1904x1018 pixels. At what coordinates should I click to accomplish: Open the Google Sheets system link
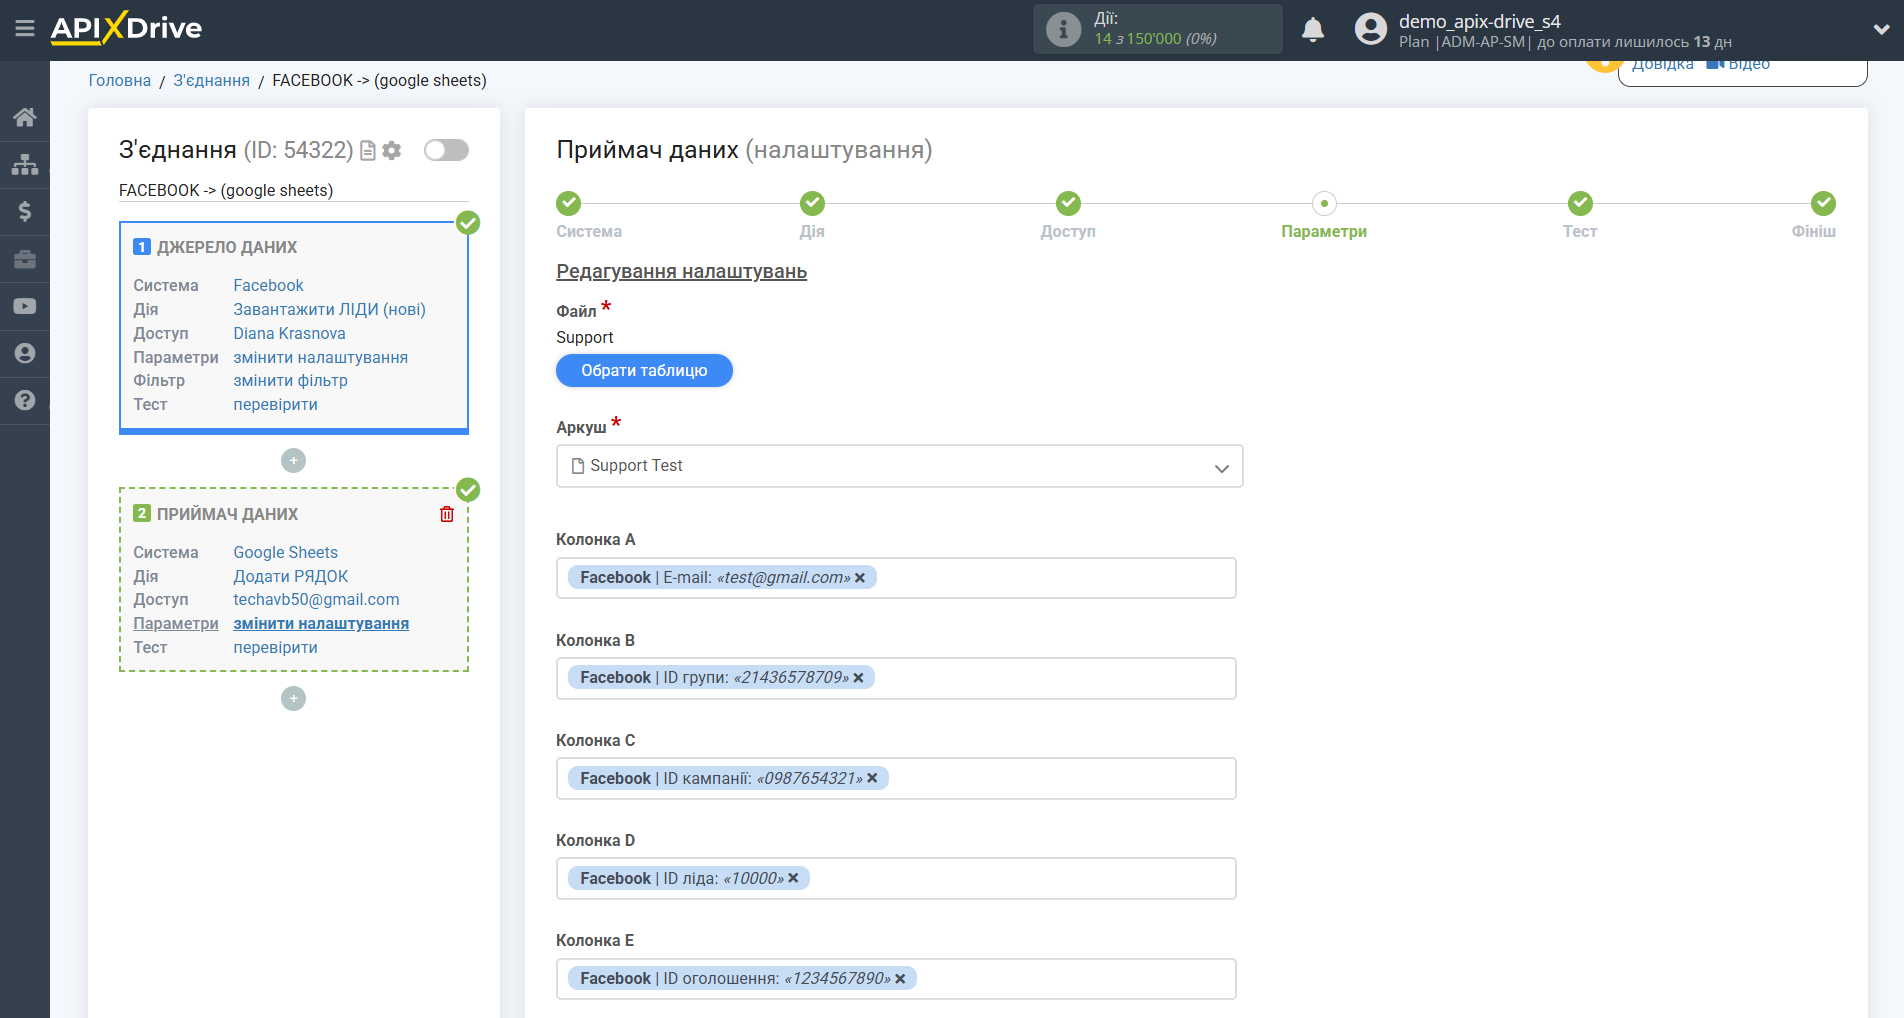click(285, 553)
